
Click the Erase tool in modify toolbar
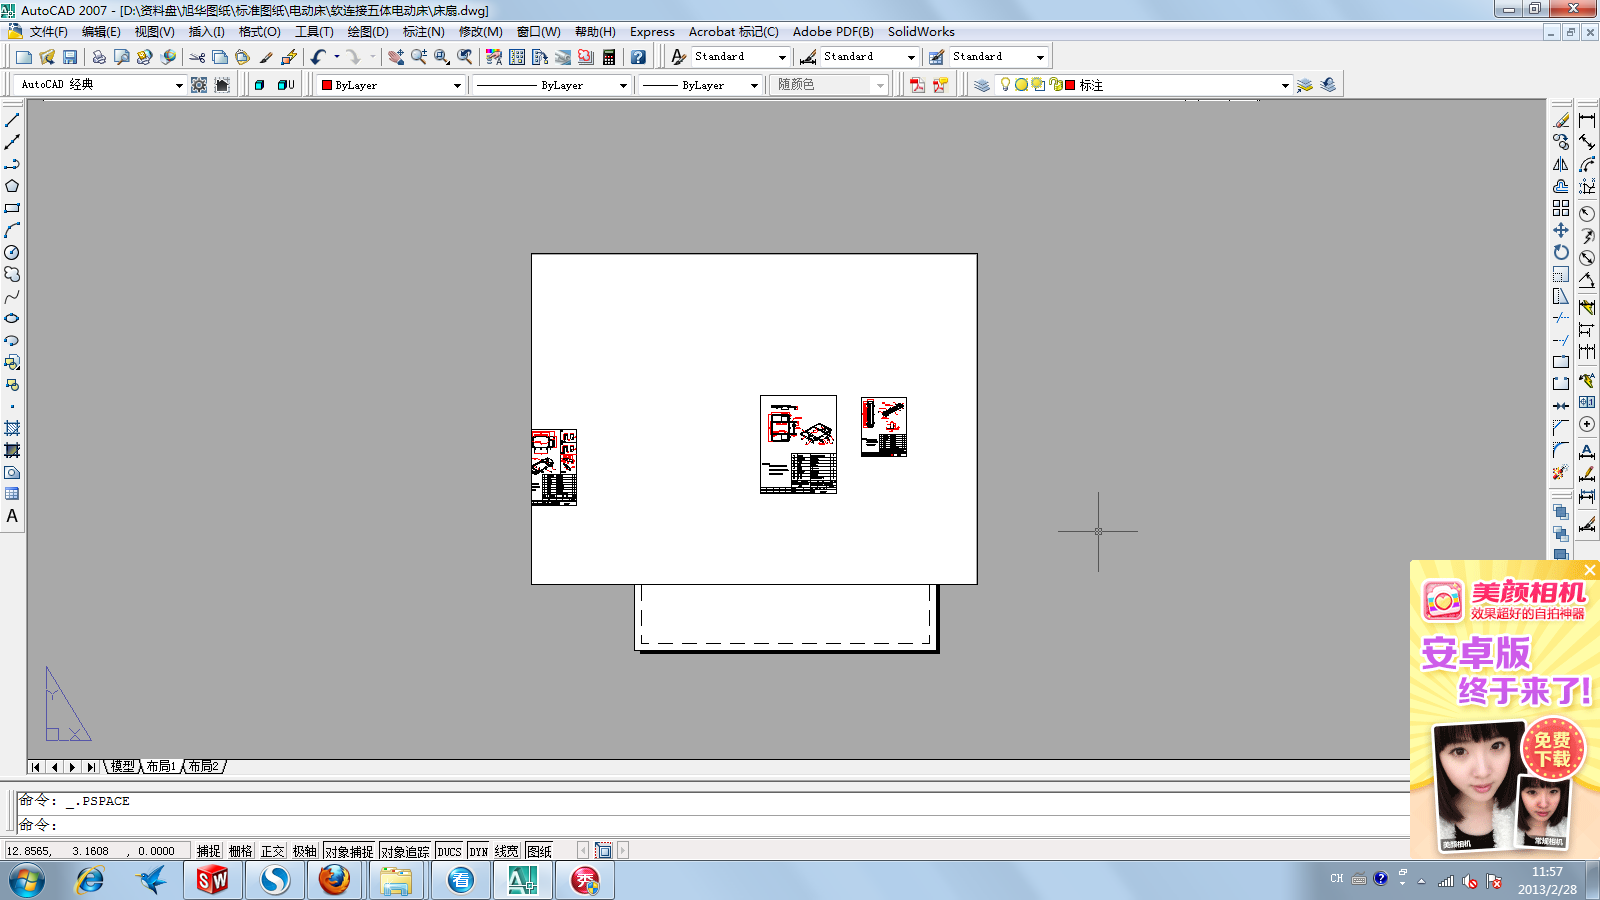pos(1561,120)
